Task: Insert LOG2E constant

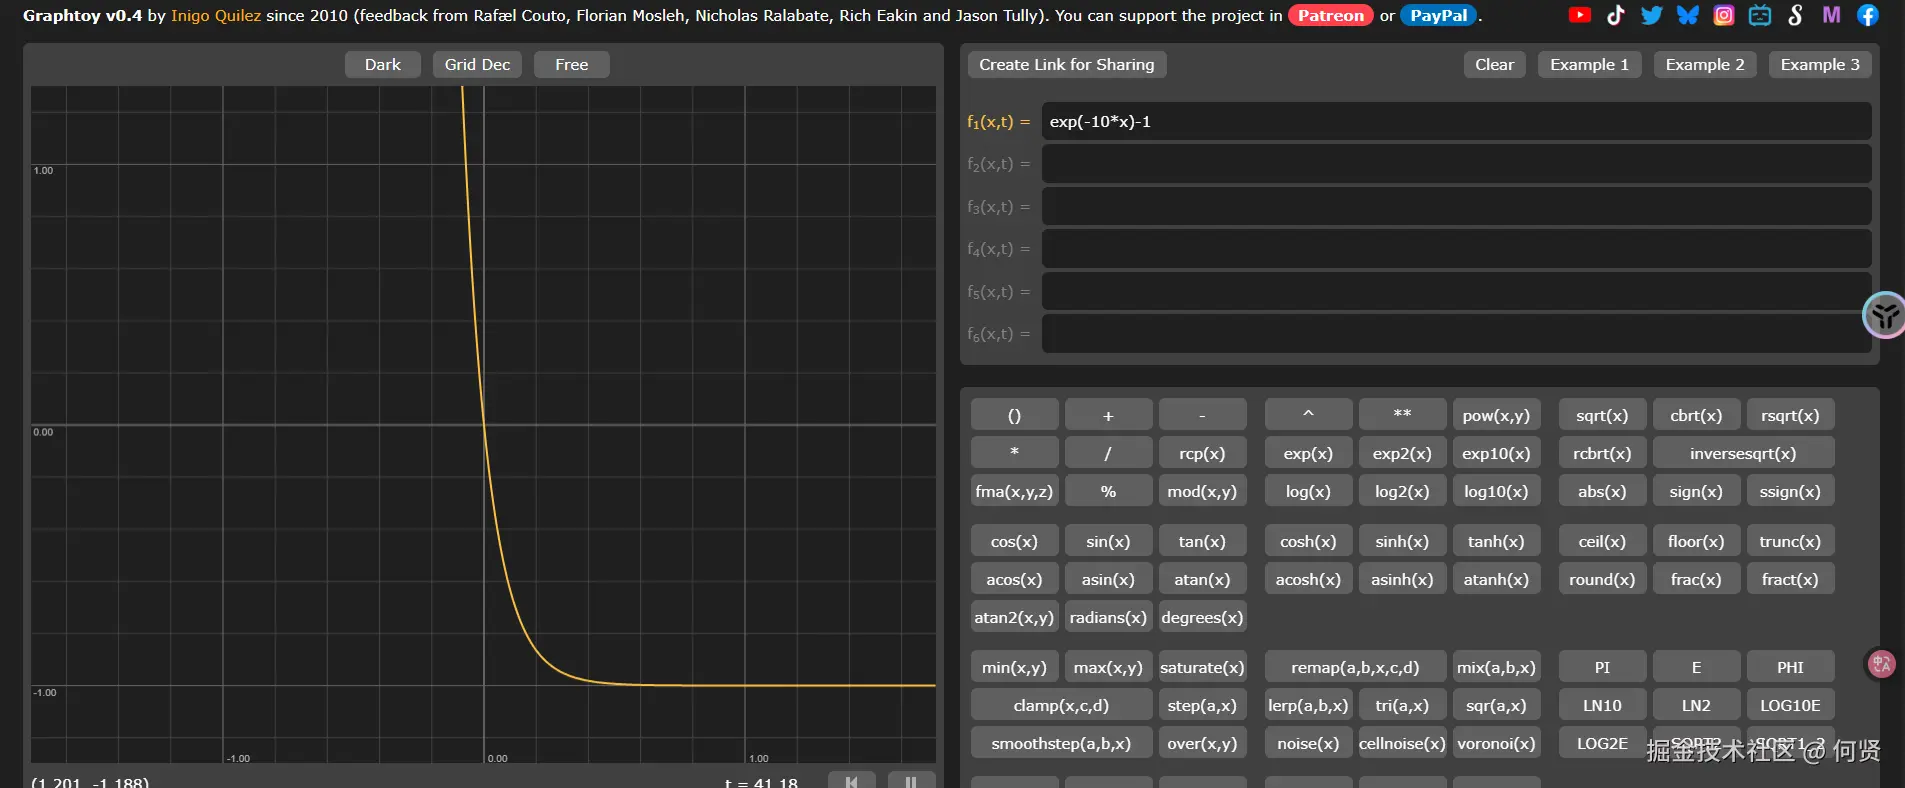Action: pos(1602,743)
